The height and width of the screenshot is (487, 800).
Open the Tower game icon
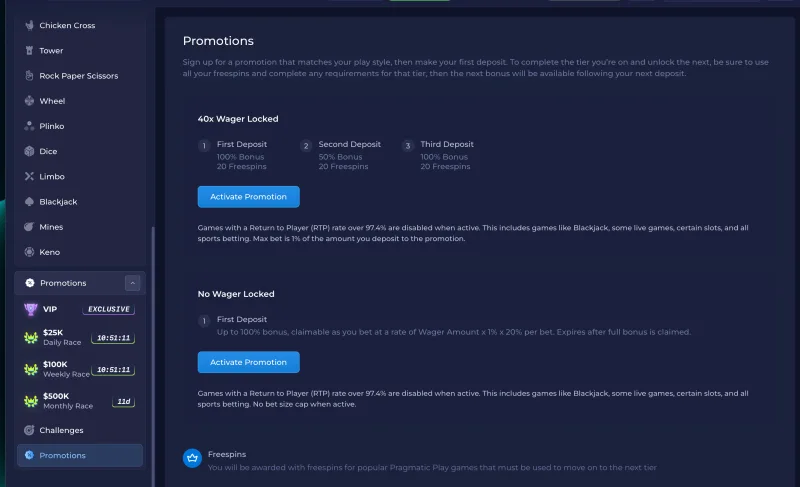[29, 50]
